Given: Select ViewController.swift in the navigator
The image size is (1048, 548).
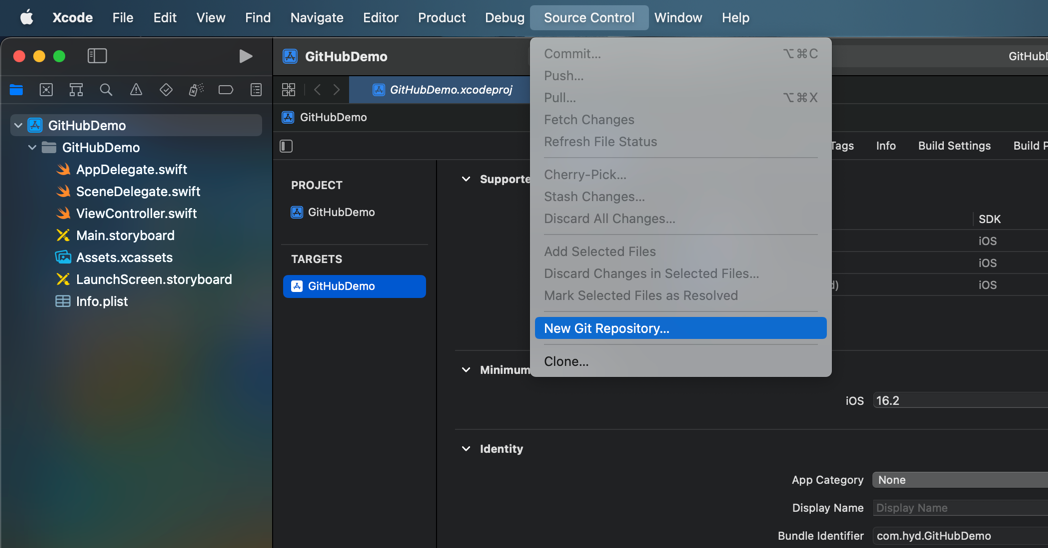Looking at the screenshot, I should click(x=136, y=213).
